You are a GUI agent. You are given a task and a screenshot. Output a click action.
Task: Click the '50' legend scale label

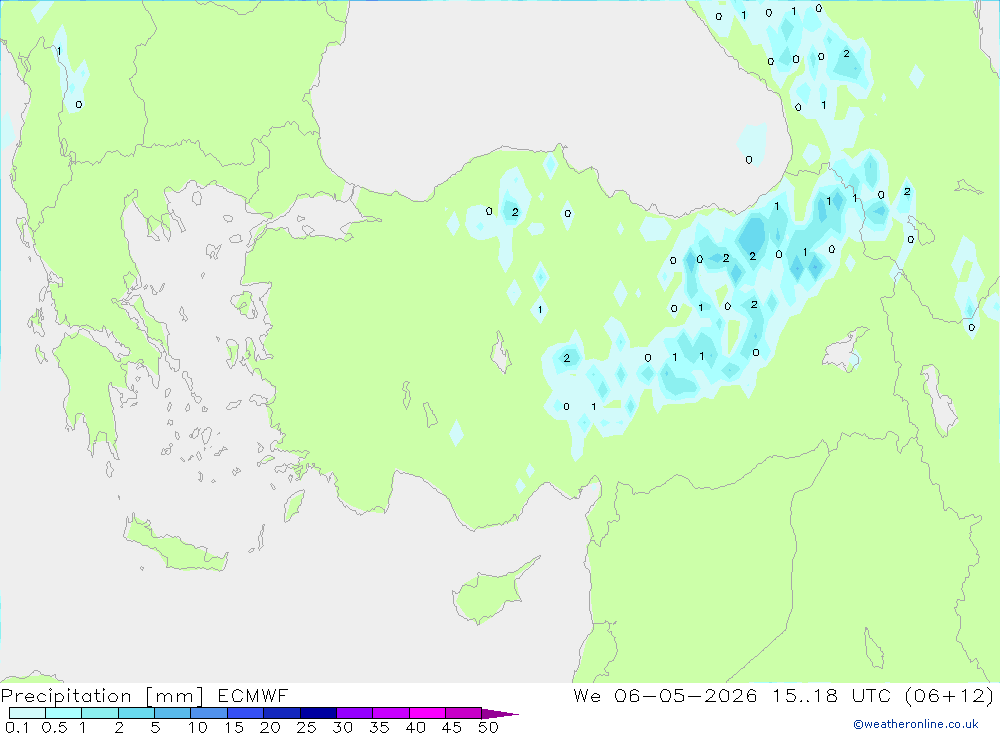[488, 727]
